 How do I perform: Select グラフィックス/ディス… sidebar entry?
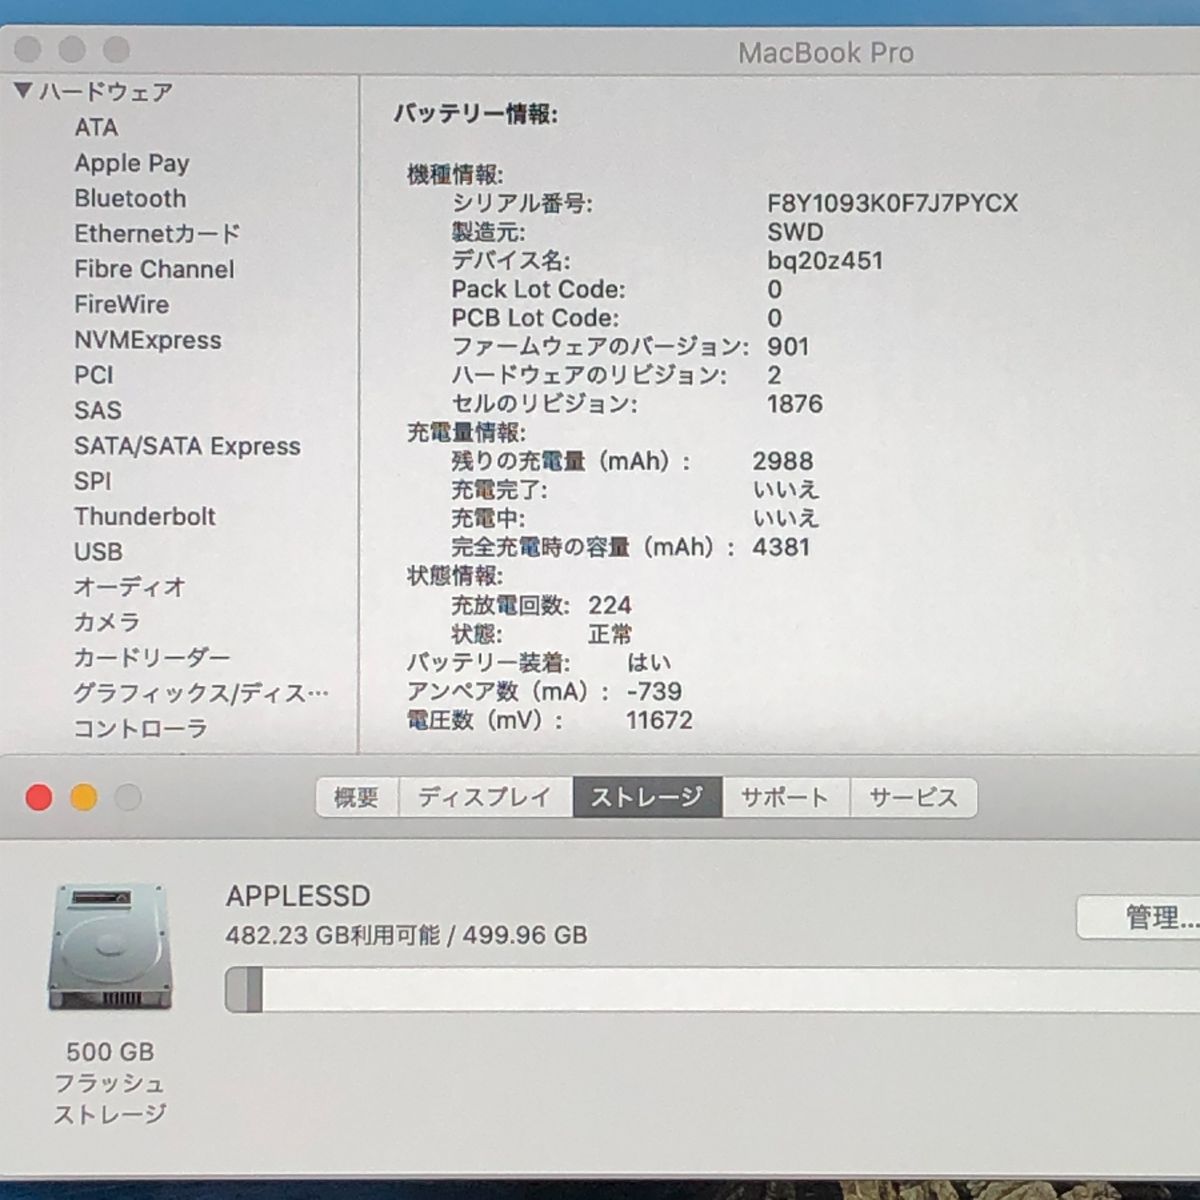point(200,693)
